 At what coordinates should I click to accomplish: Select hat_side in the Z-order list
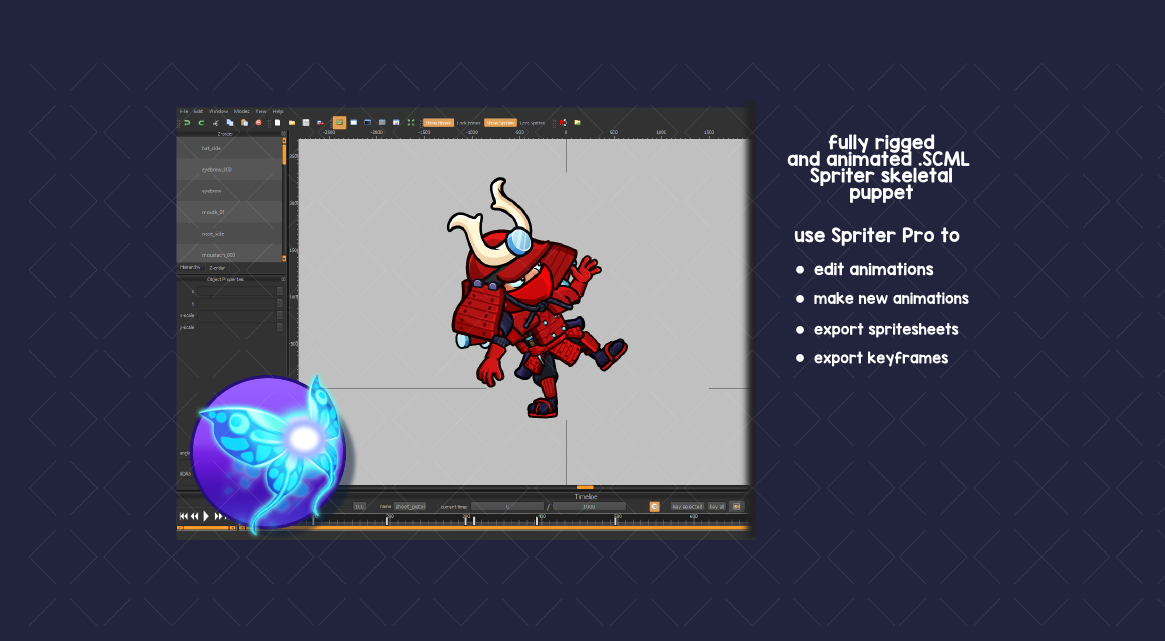229,148
